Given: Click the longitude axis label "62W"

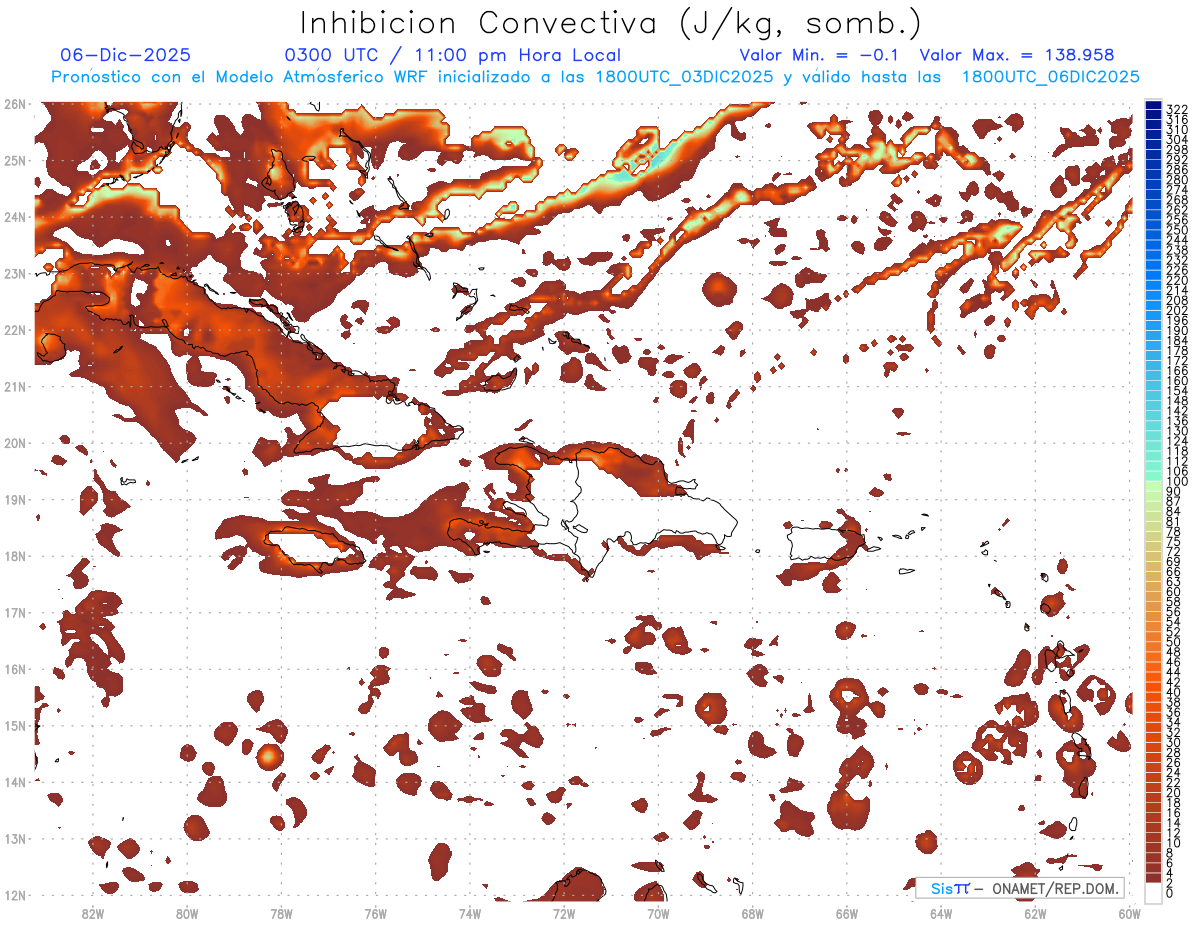Looking at the screenshot, I should tap(1034, 913).
